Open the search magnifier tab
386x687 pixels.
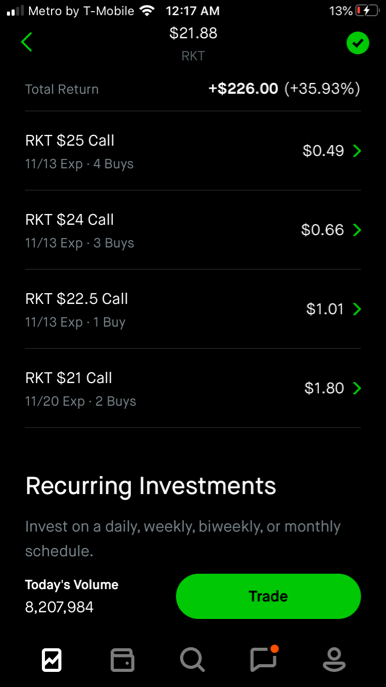192,660
